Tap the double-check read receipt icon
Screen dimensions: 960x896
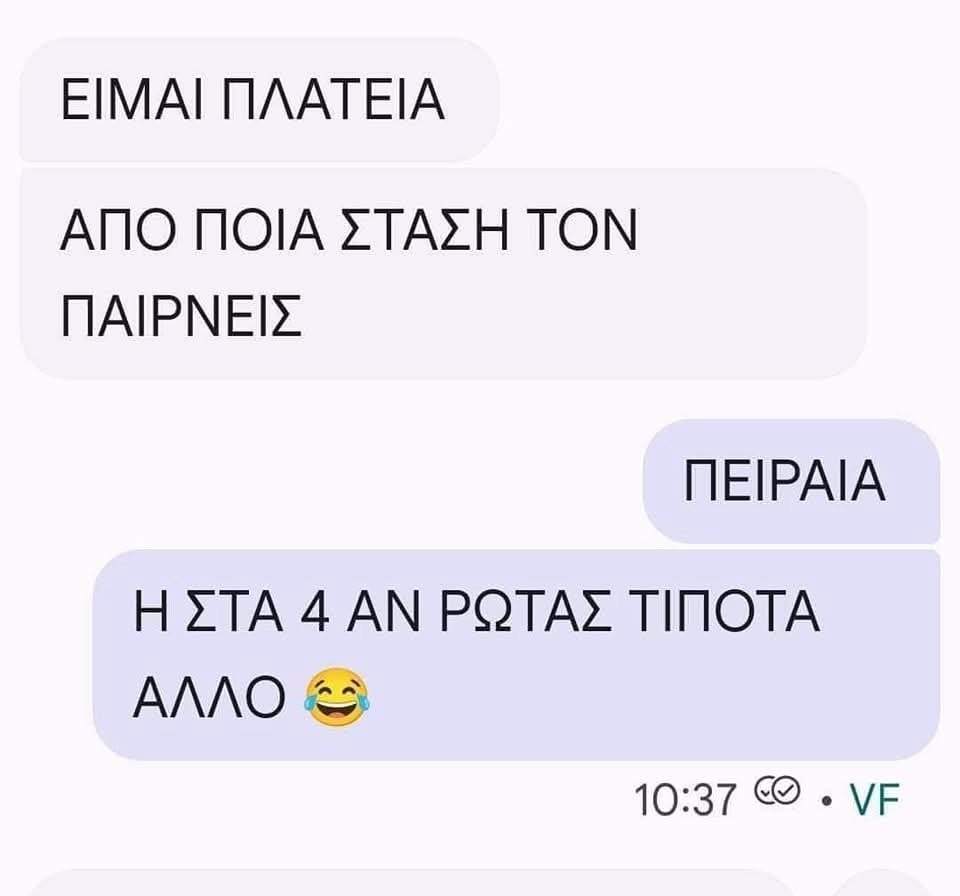777,794
